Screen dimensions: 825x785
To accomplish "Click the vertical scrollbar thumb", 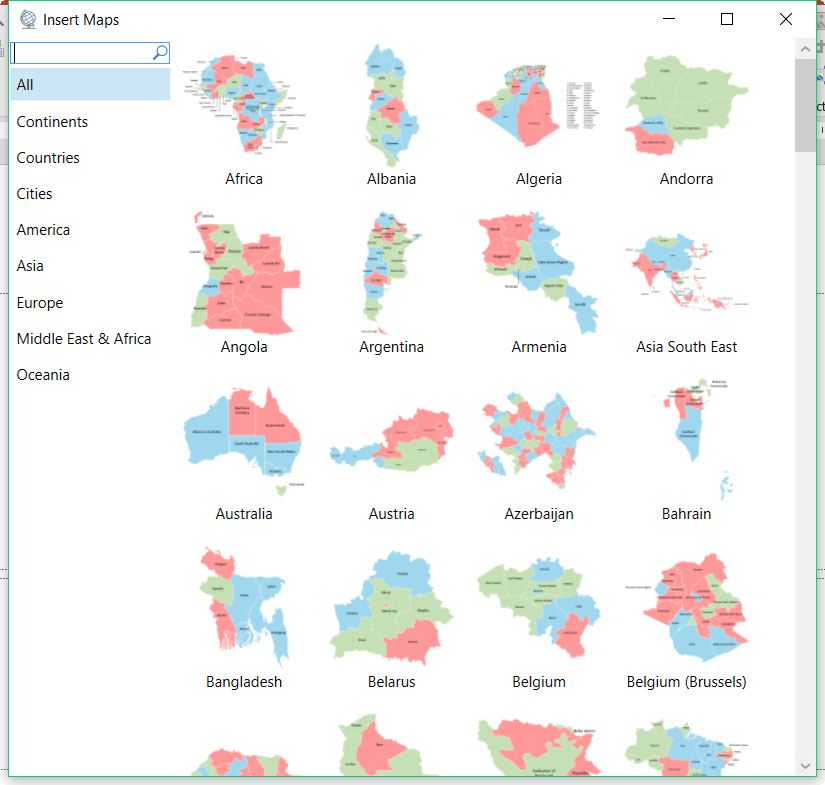I will (x=805, y=105).
